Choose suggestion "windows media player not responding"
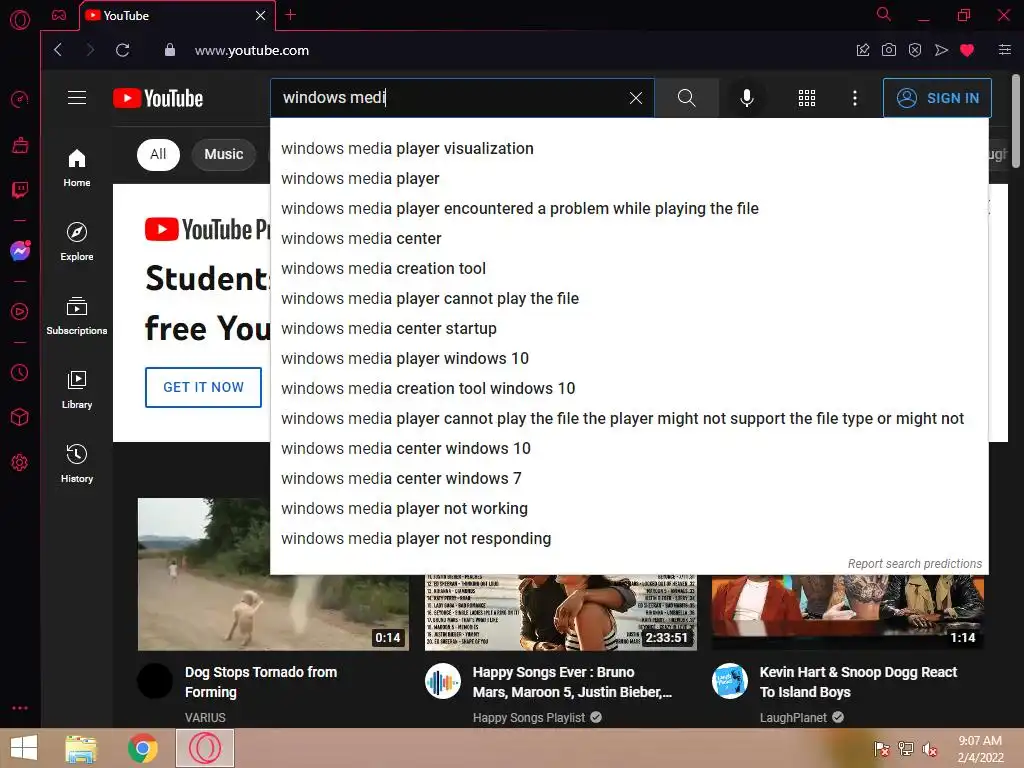 tap(629, 539)
